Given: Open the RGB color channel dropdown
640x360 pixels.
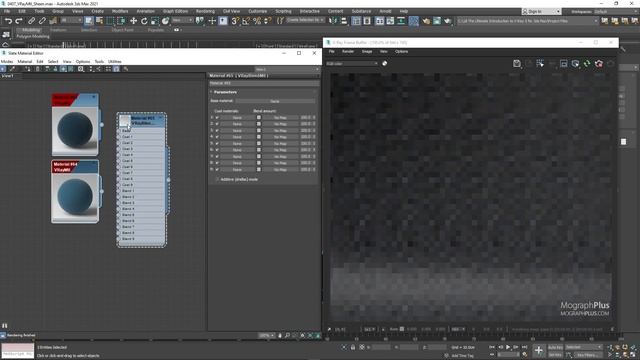Looking at the screenshot, I should (x=352, y=64).
